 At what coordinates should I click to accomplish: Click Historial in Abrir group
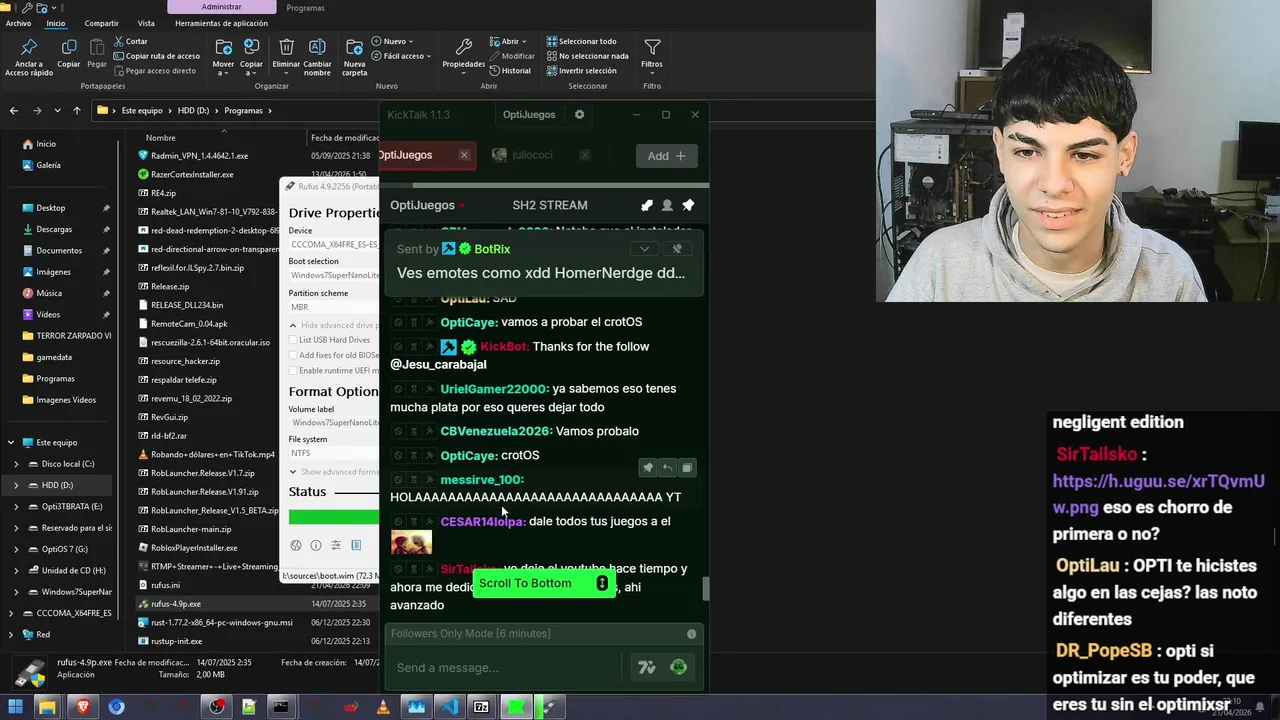point(510,71)
